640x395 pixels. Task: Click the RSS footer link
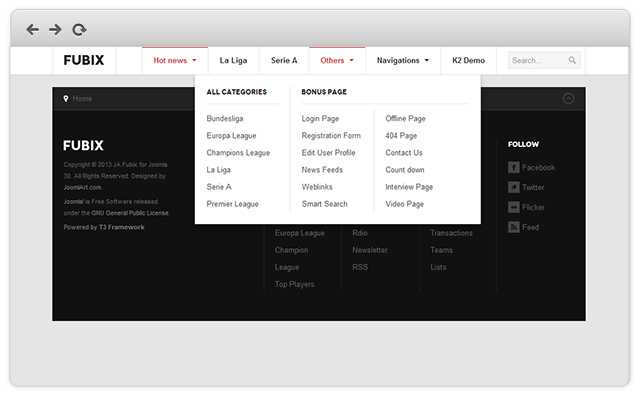(360, 267)
